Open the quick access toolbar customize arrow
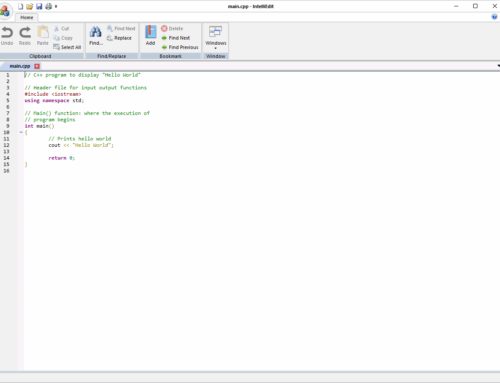Screen dimensions: 500x383 [56, 6]
